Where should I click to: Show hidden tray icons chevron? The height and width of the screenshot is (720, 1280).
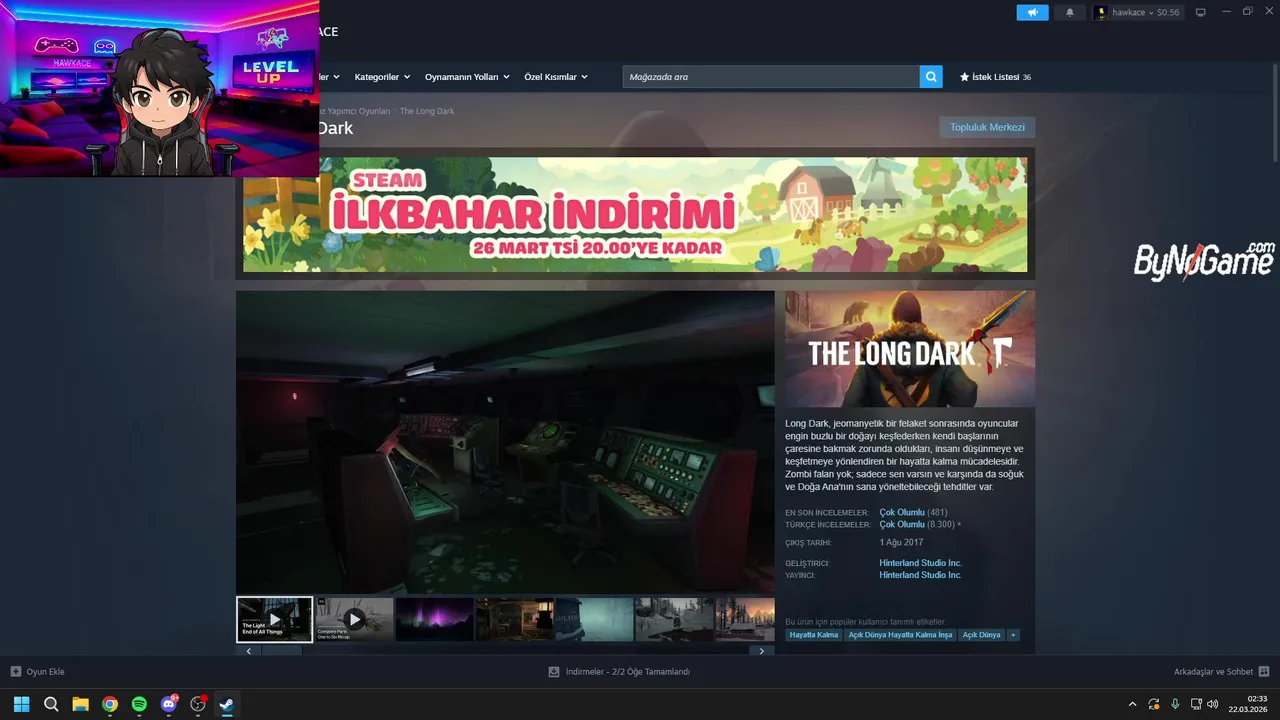[1132, 704]
